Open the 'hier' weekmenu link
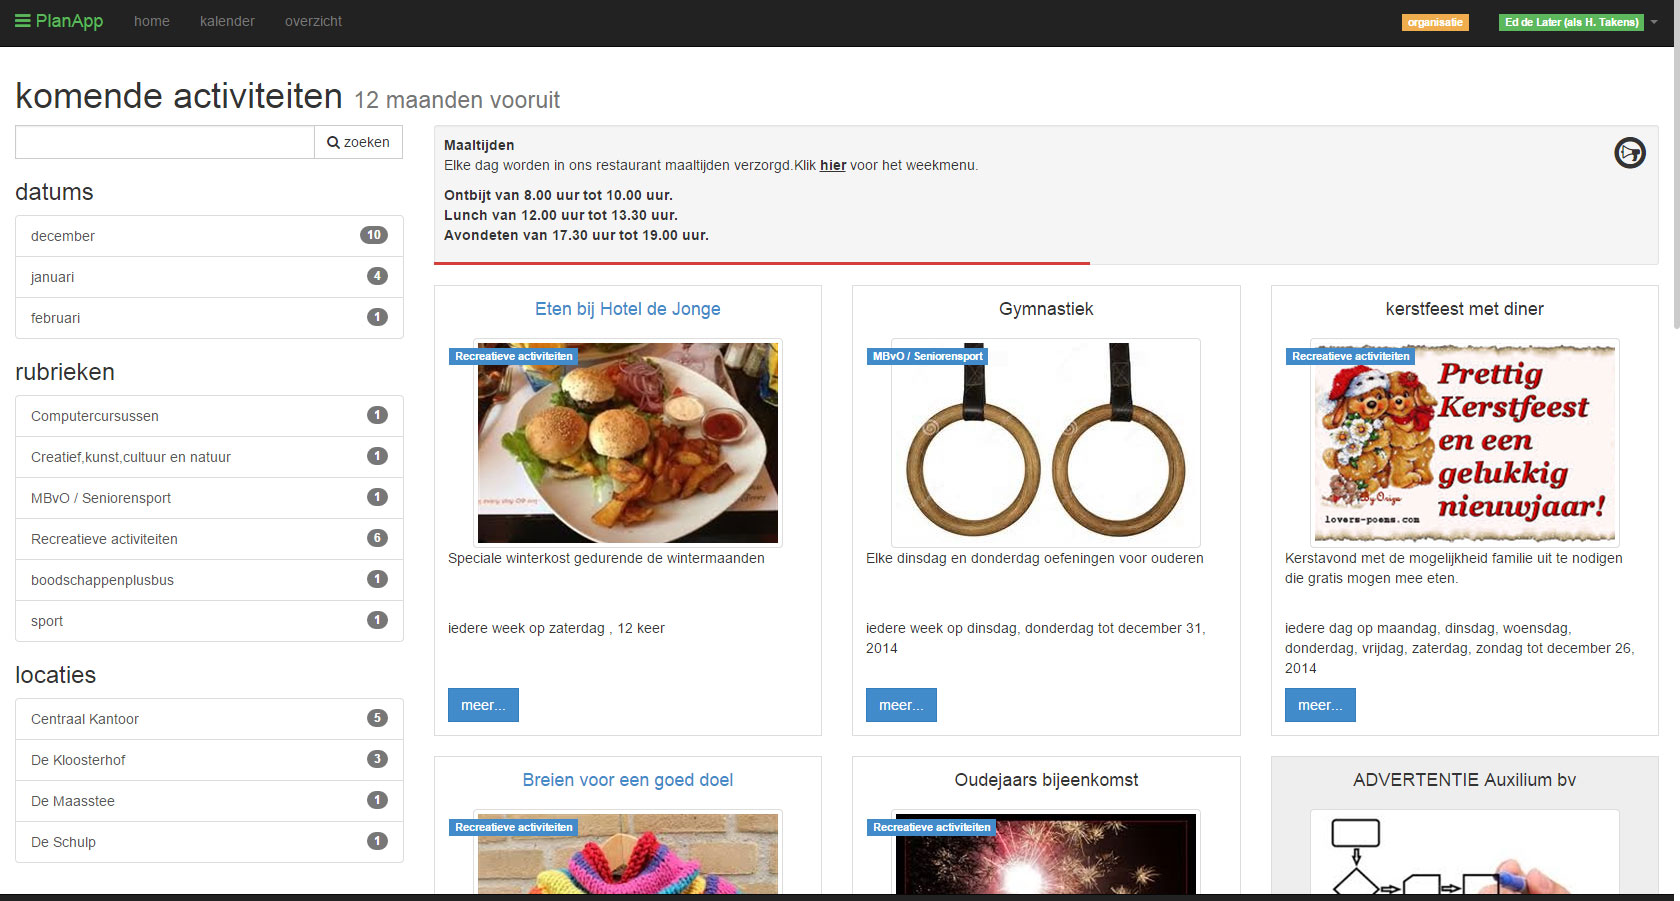The width and height of the screenshot is (1680, 901). (x=833, y=165)
